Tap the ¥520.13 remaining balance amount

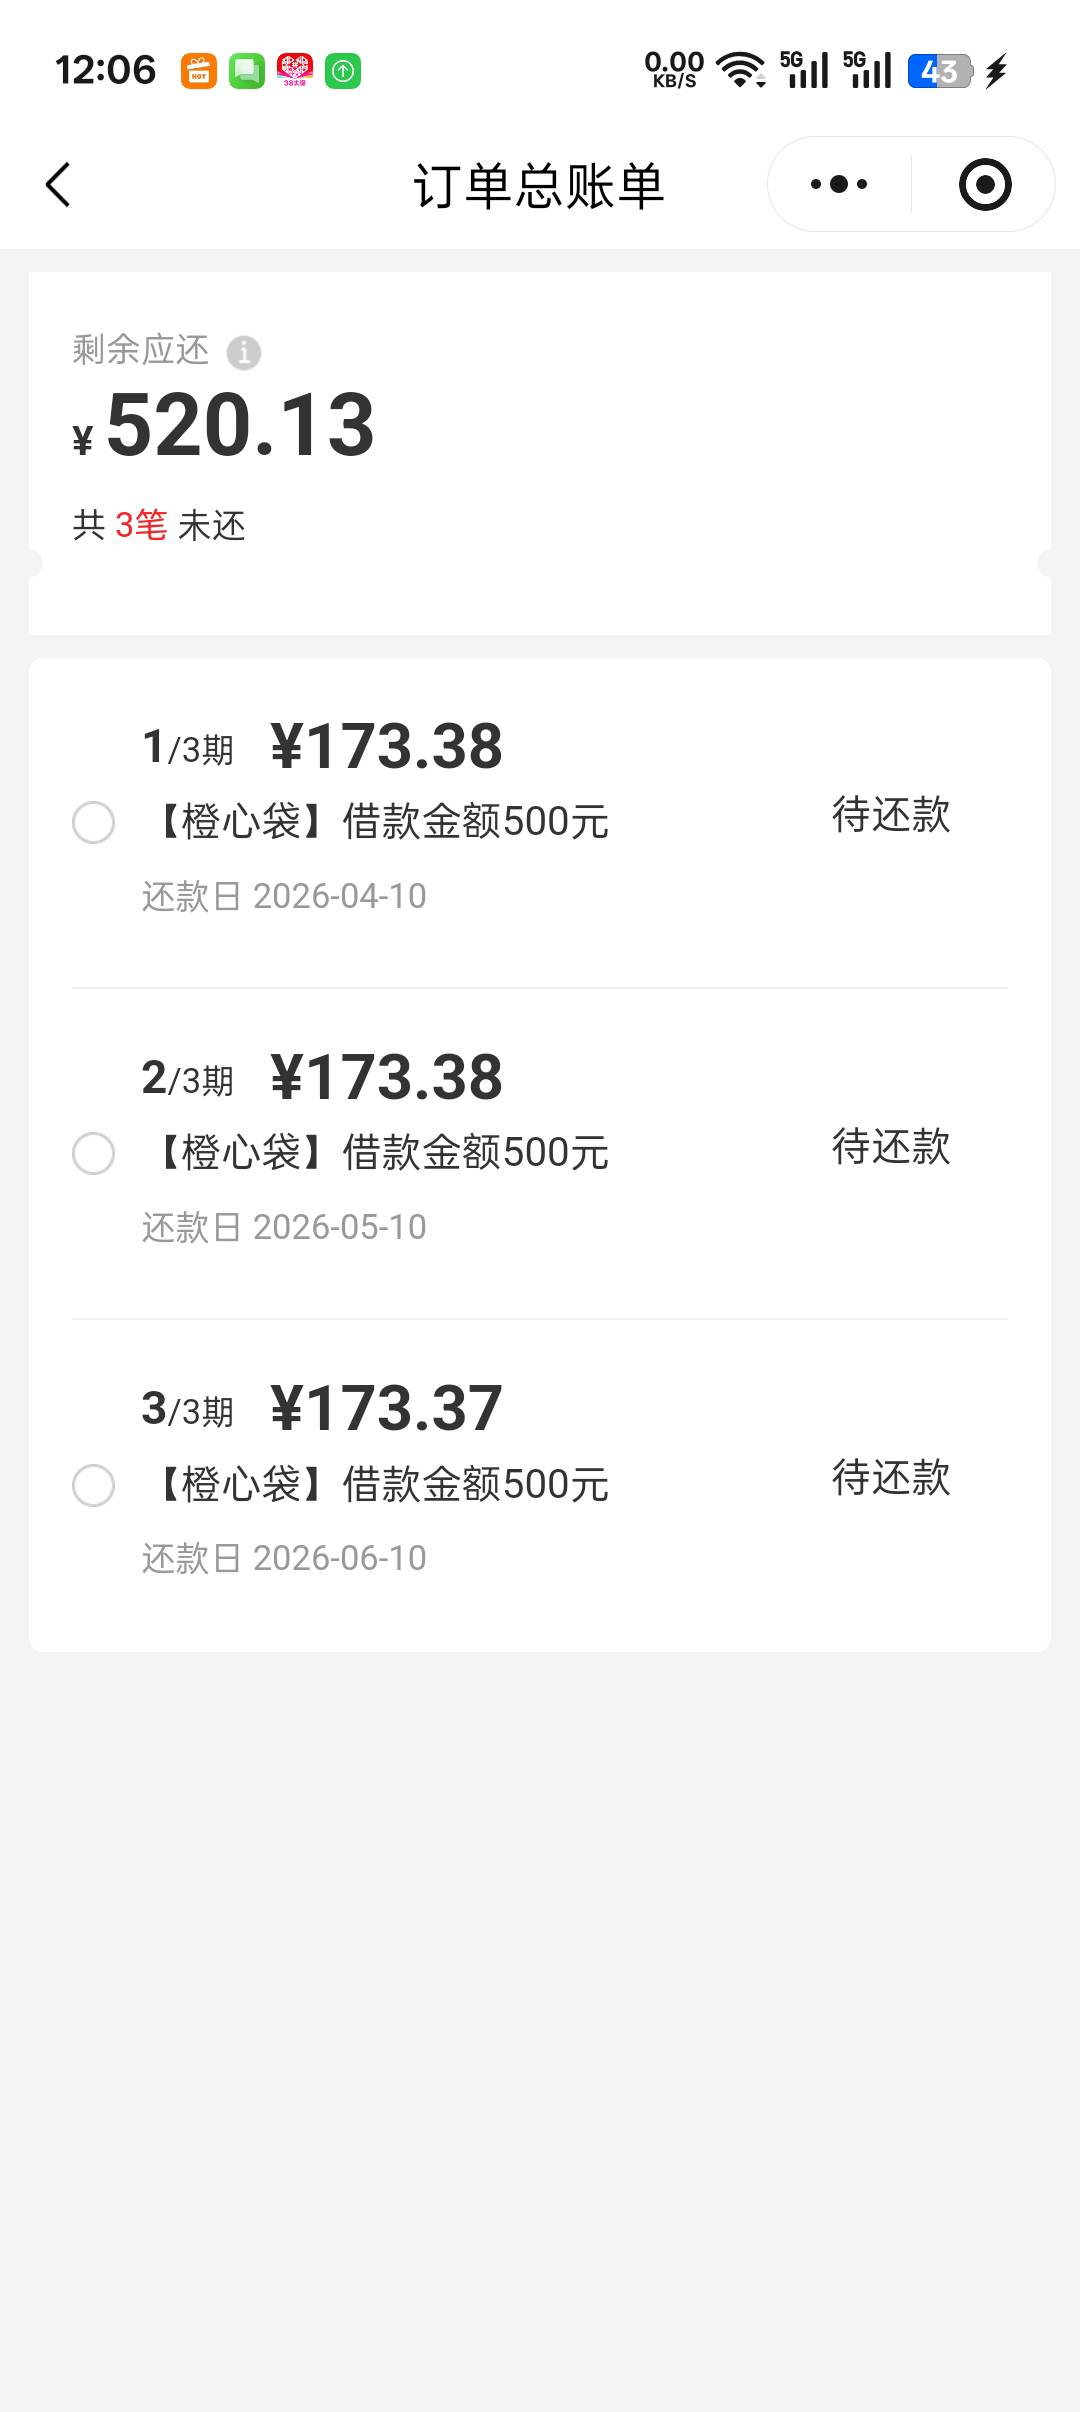[x=239, y=426]
